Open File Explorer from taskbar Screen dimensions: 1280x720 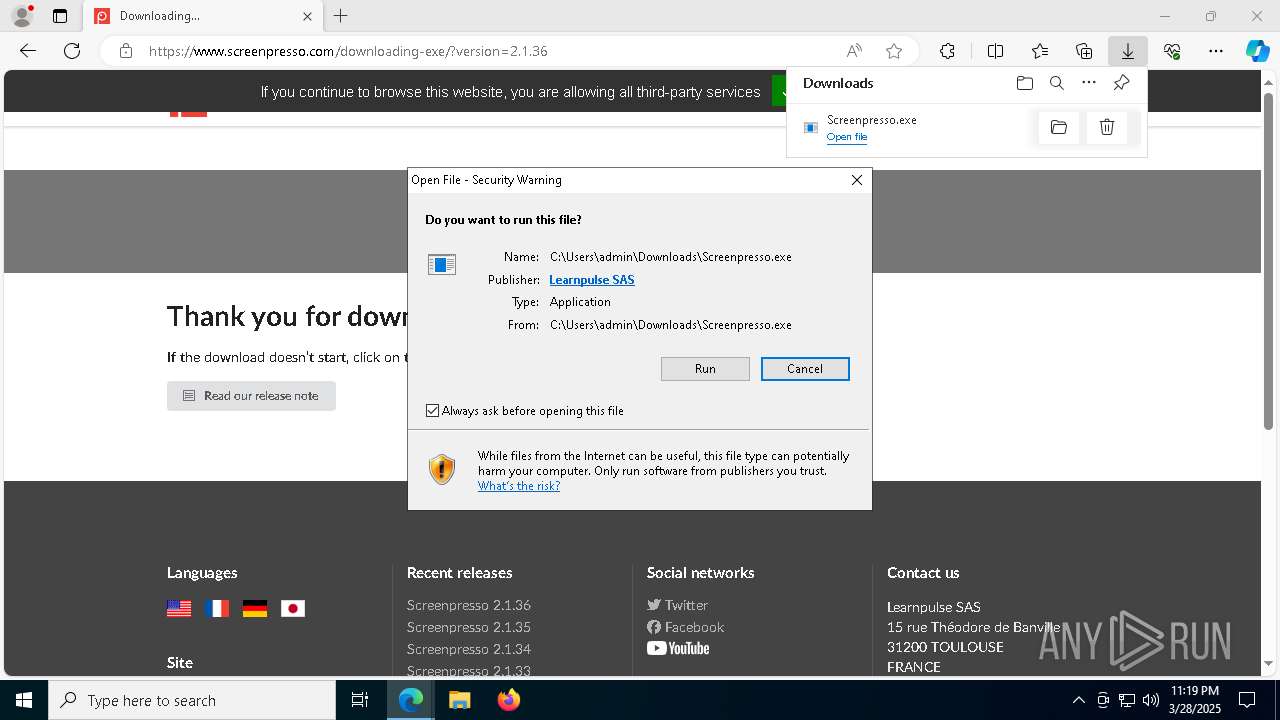(459, 700)
